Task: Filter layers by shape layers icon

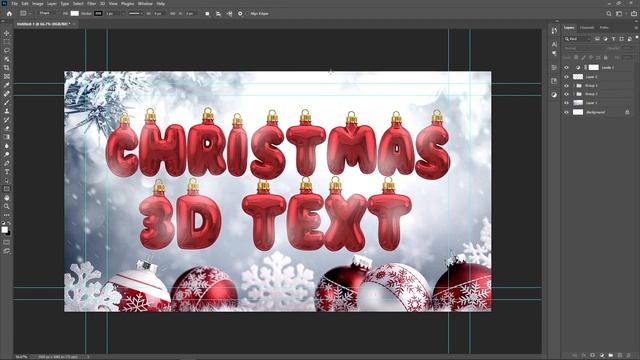Action: (x=622, y=39)
